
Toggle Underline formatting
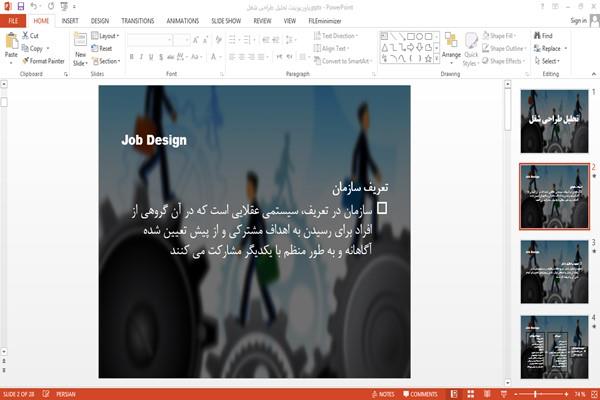pos(151,57)
